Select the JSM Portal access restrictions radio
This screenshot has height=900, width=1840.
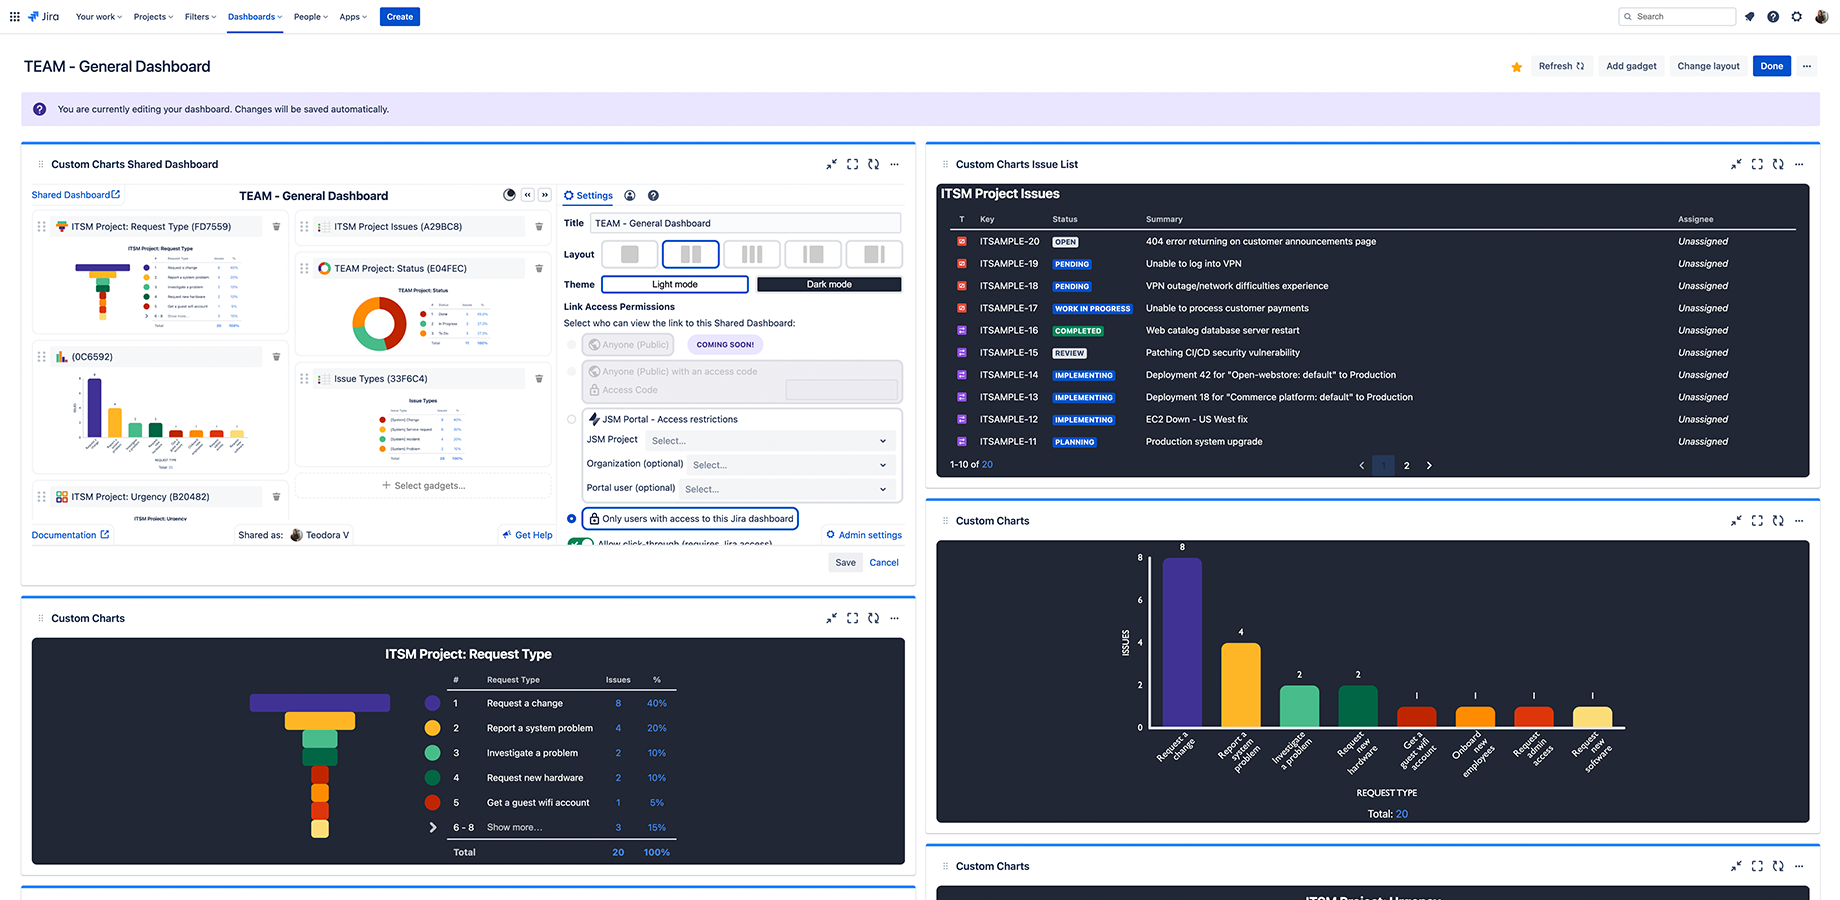(x=572, y=420)
